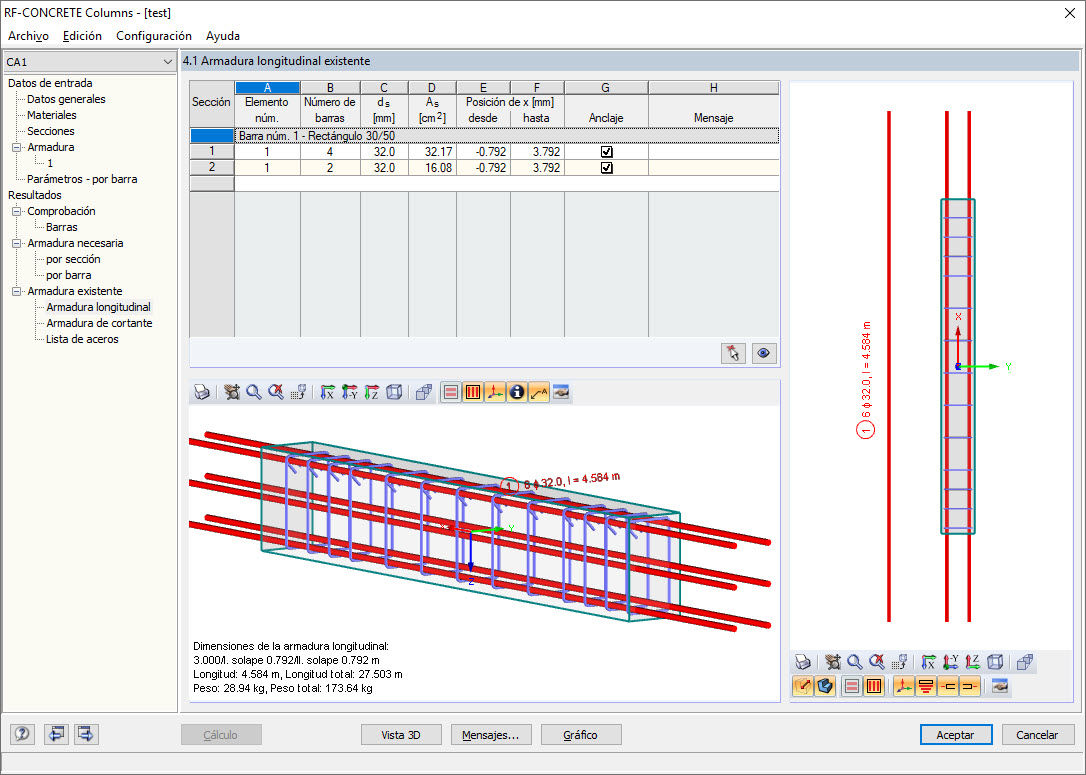Open the Mensajes... dialog
The height and width of the screenshot is (775, 1086).
tap(491, 735)
